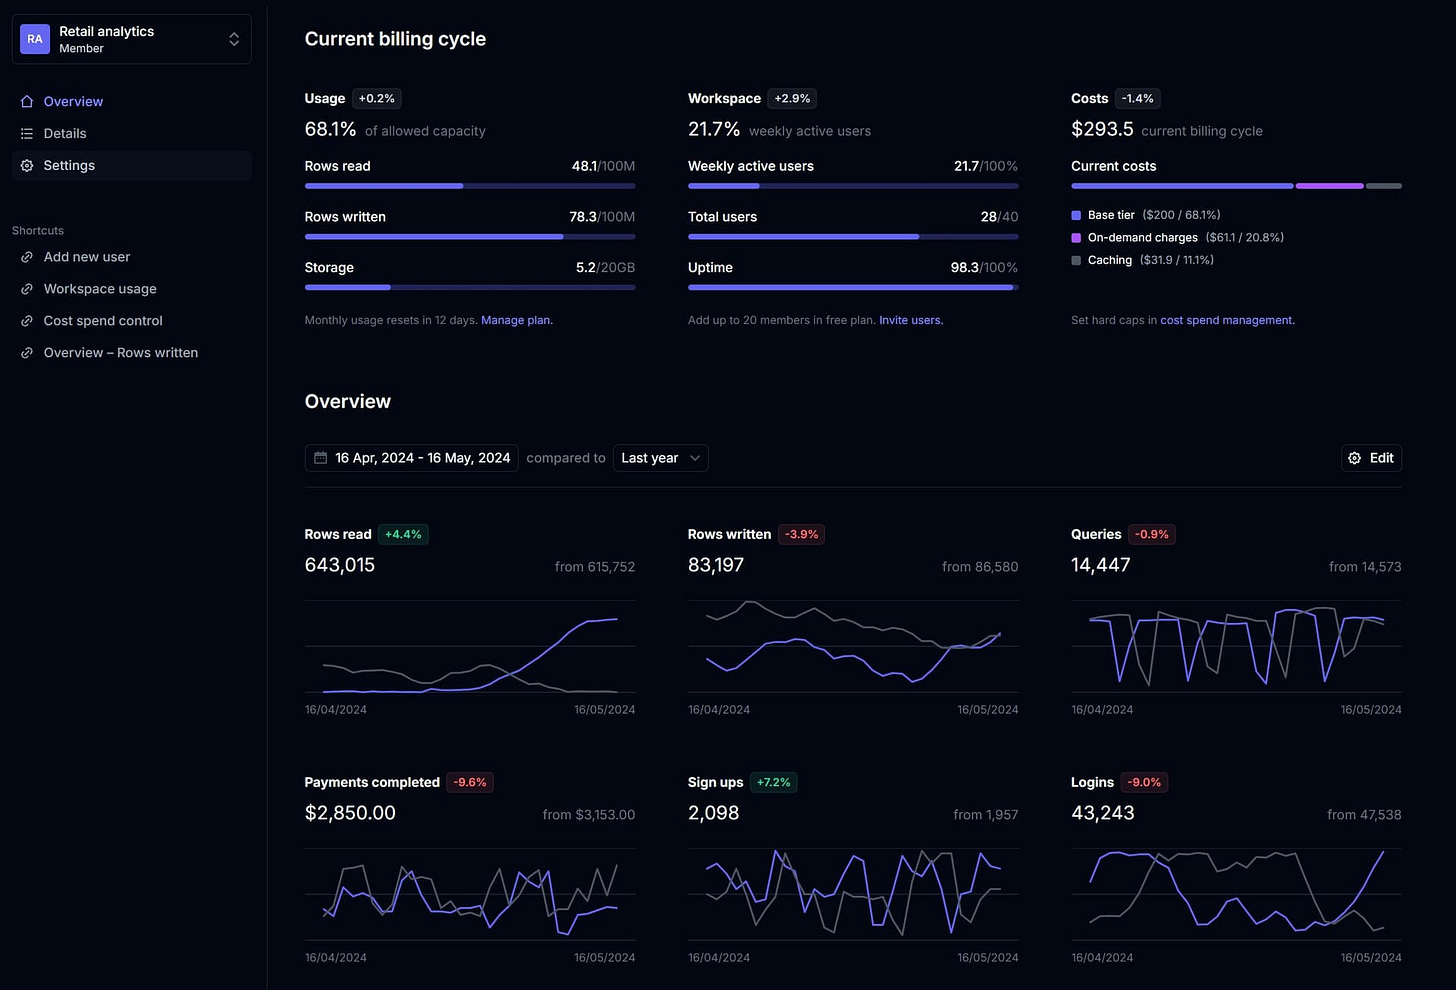Click the Cost spend control shortcut icon

pyautogui.click(x=26, y=321)
